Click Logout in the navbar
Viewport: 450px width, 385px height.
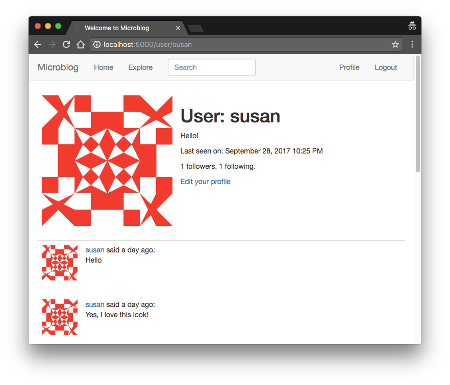(x=386, y=67)
